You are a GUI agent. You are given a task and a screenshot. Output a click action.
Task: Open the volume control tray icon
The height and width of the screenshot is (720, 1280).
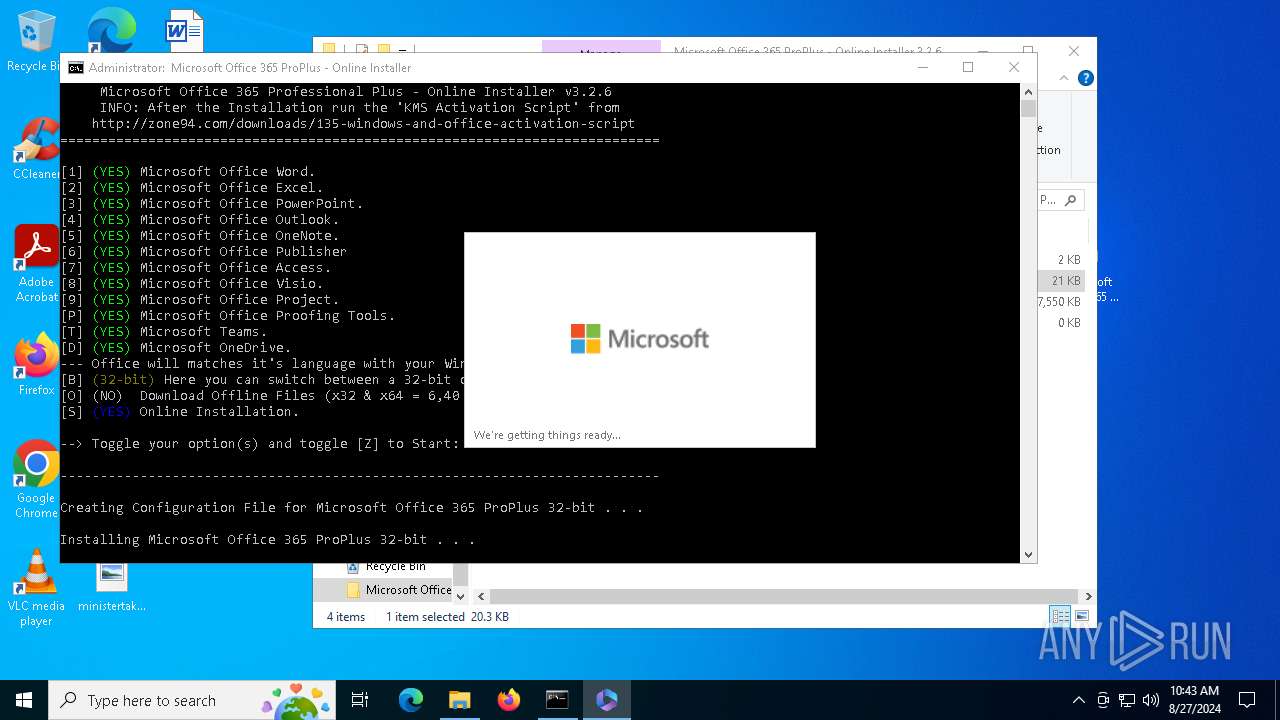pos(1151,700)
